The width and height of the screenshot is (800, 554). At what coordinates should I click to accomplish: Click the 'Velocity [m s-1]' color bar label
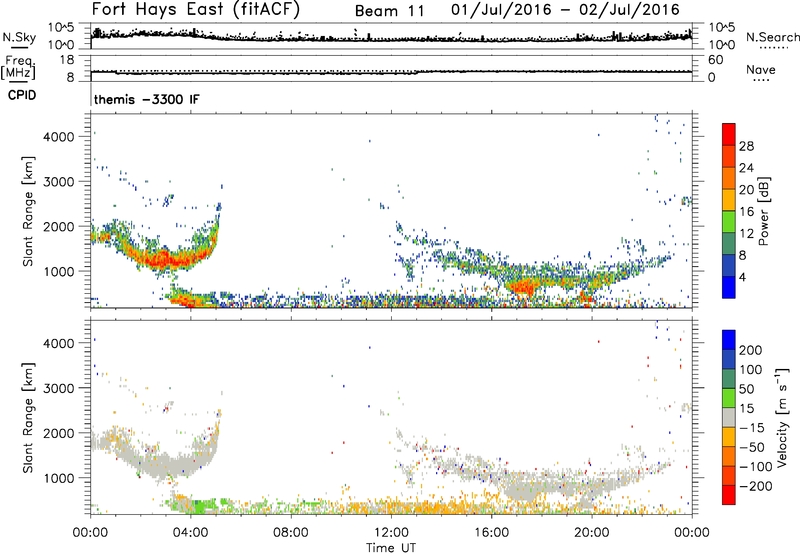pos(782,417)
